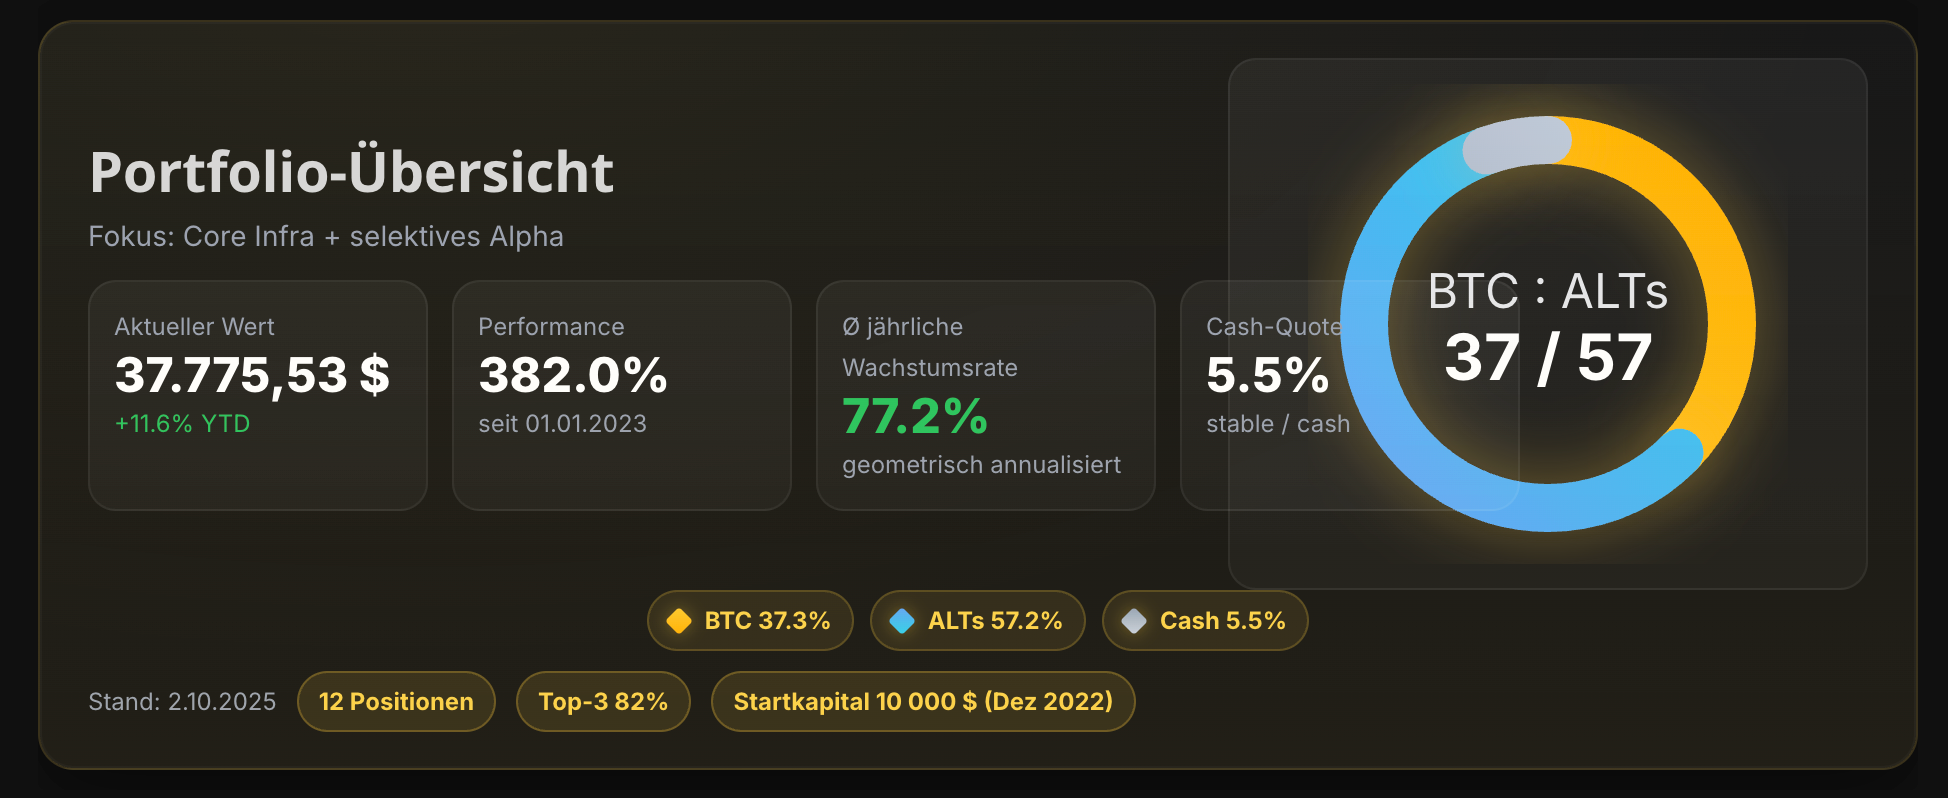
Task: Click the blue ALTs diamond icon
Action: (902, 621)
